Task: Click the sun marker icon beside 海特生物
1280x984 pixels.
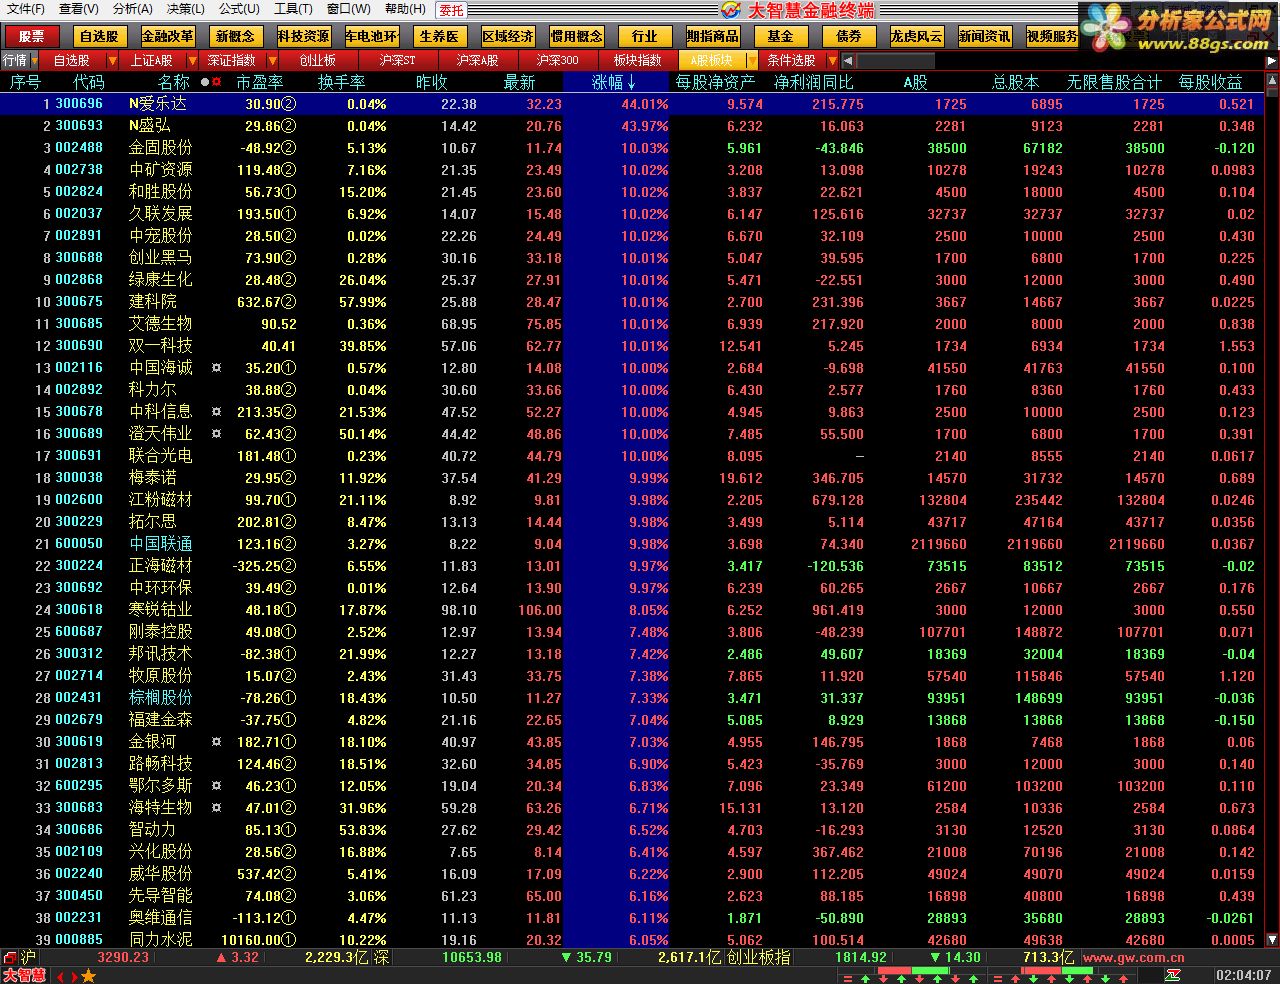Action: click(x=216, y=808)
